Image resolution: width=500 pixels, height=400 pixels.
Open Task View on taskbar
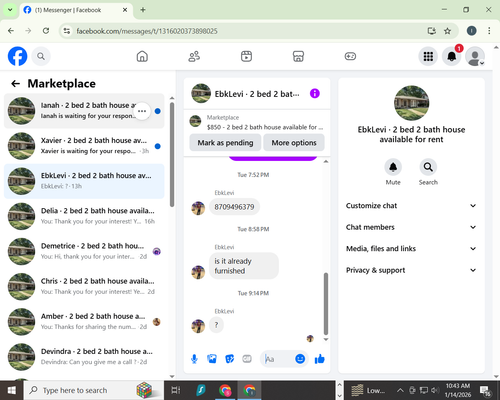tap(176, 390)
